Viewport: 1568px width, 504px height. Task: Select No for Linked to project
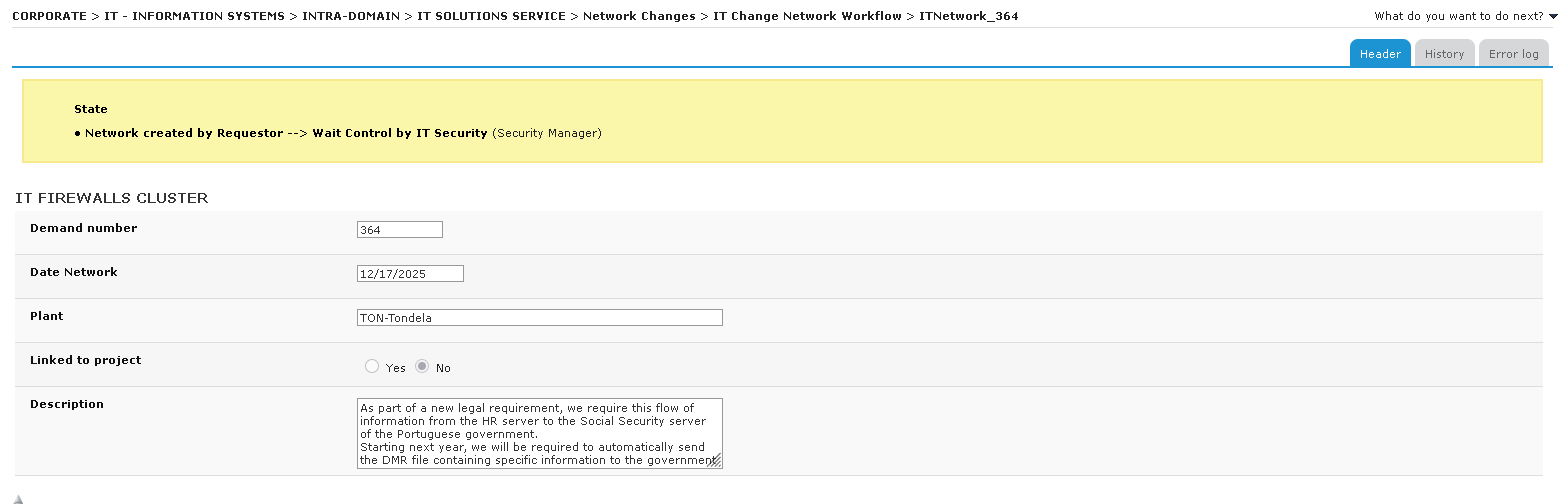[422, 367]
